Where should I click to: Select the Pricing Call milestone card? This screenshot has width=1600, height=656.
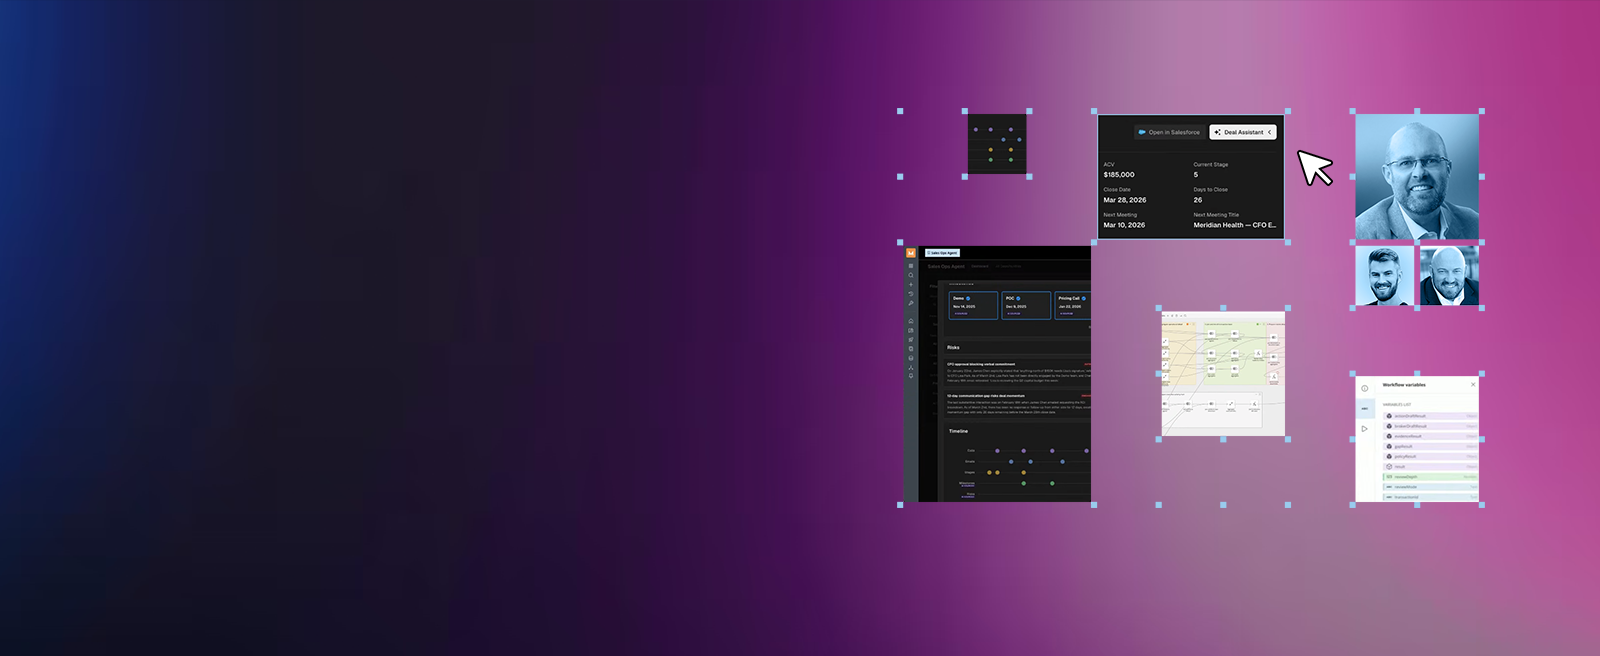point(1073,305)
